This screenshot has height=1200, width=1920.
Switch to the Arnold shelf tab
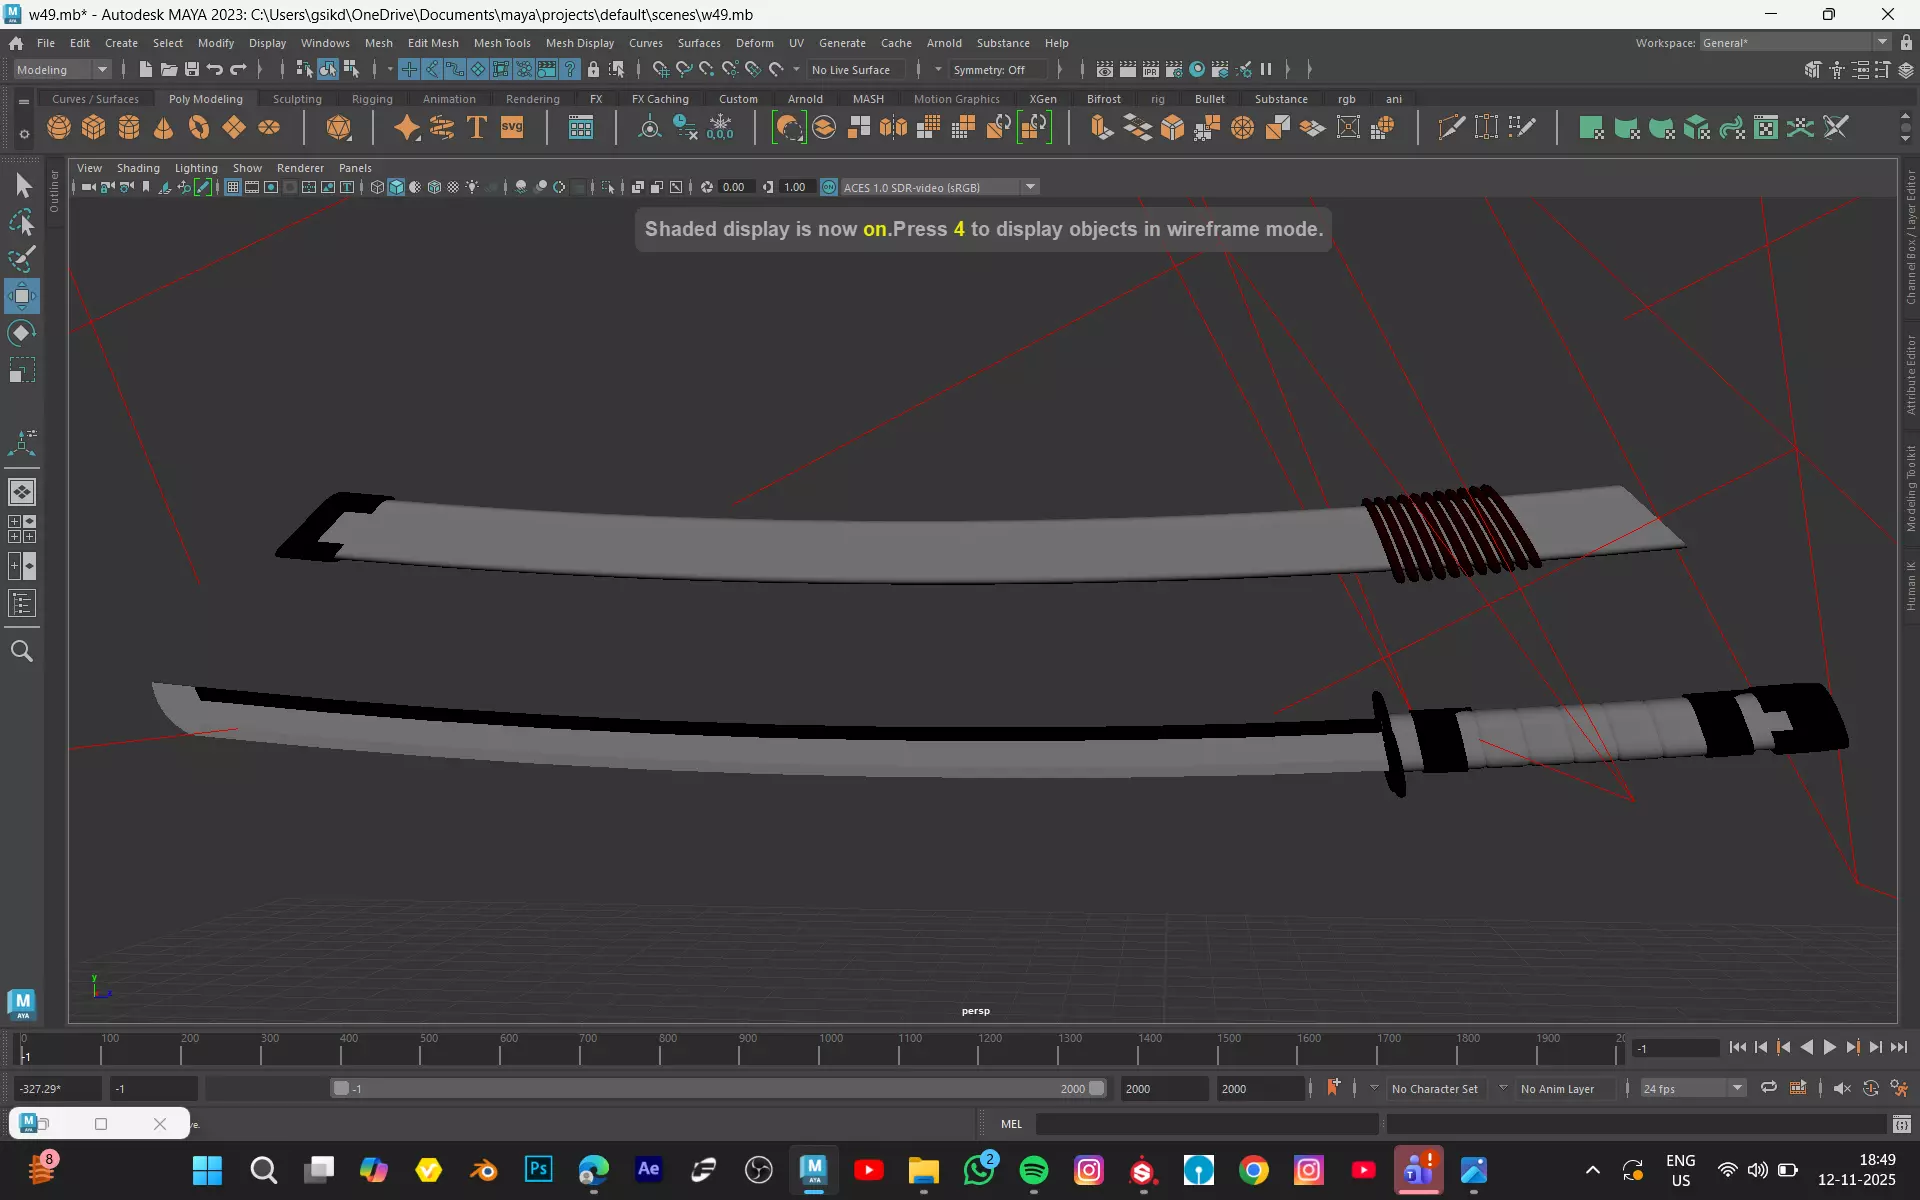click(x=805, y=99)
